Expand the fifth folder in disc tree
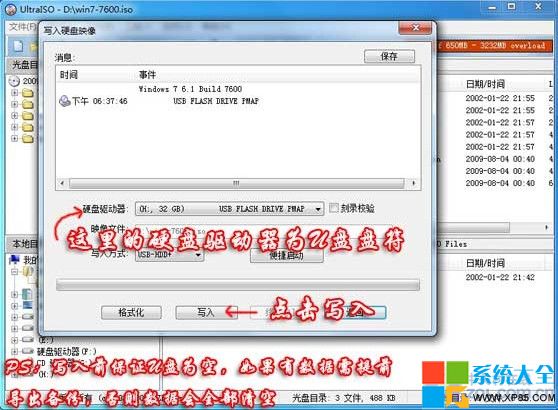 point(14,138)
